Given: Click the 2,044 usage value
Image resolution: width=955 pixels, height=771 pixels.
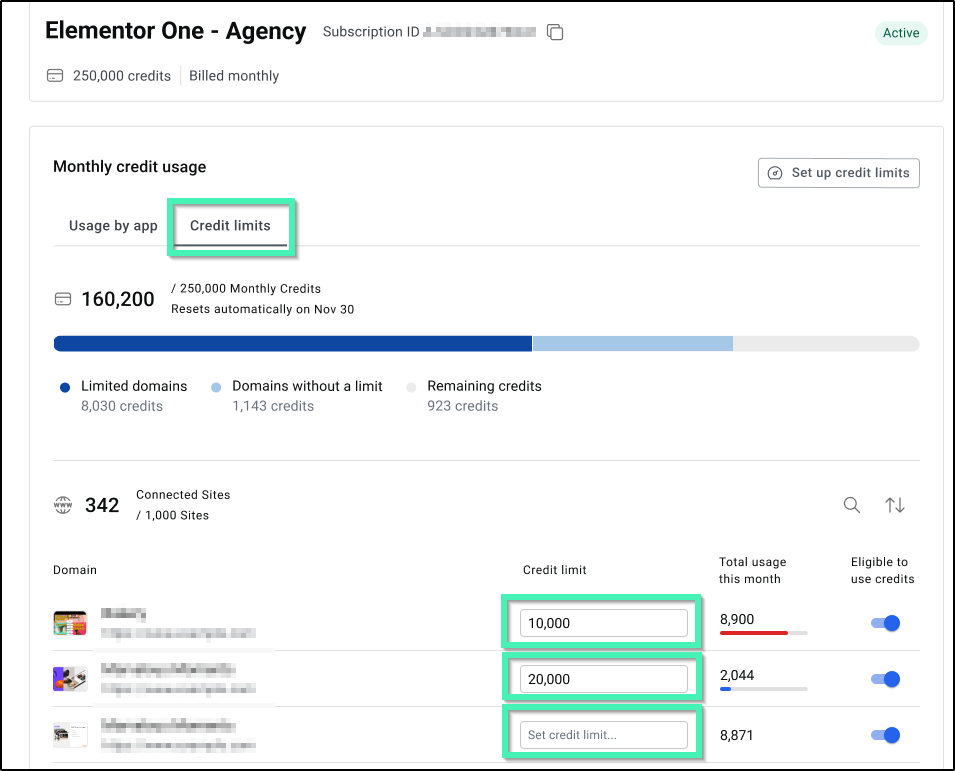Looking at the screenshot, I should [x=737, y=675].
